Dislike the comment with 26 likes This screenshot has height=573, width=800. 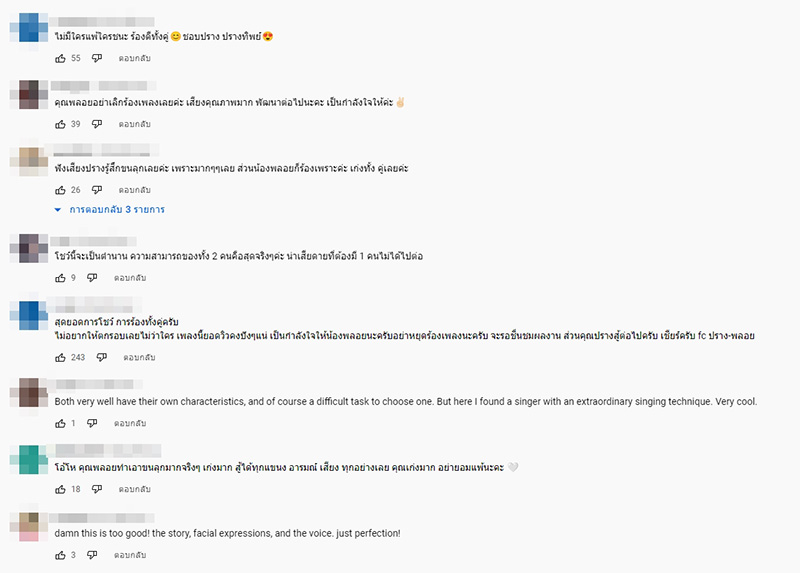pyautogui.click(x=97, y=190)
